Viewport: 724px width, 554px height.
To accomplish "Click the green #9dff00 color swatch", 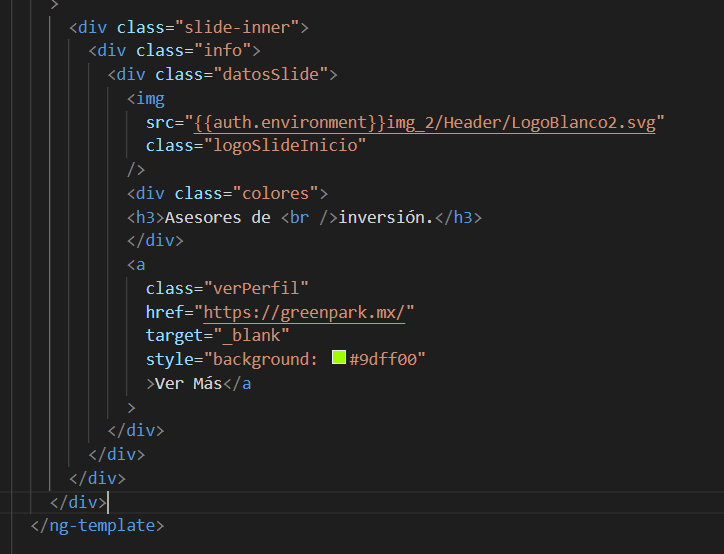I will [339, 359].
